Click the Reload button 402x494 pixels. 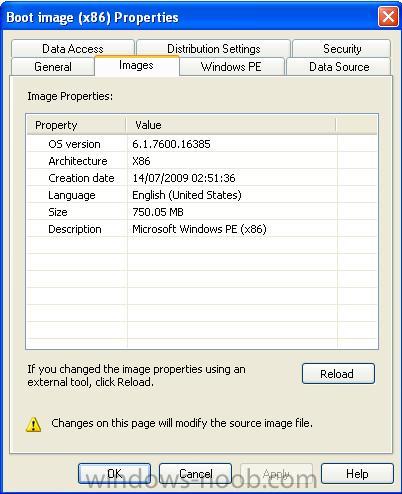pos(338,374)
